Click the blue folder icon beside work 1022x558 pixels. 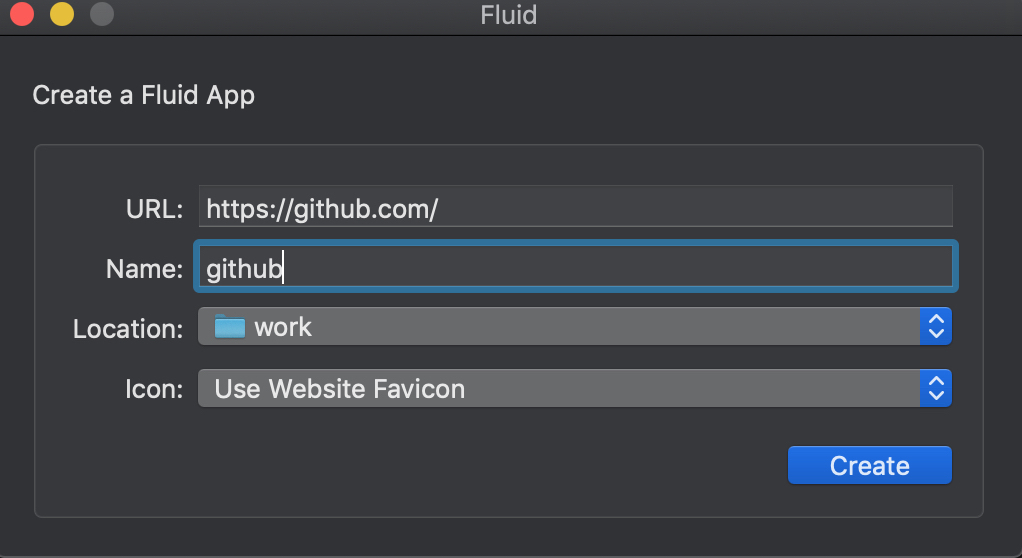tap(229, 326)
